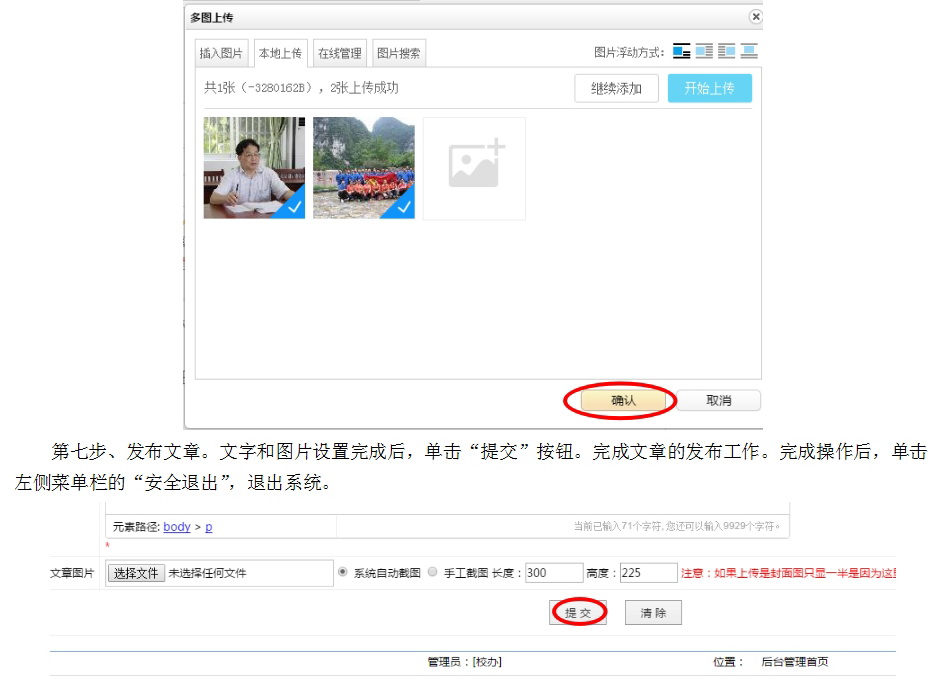
Task: Click the 选择文件 button
Action: (136, 573)
